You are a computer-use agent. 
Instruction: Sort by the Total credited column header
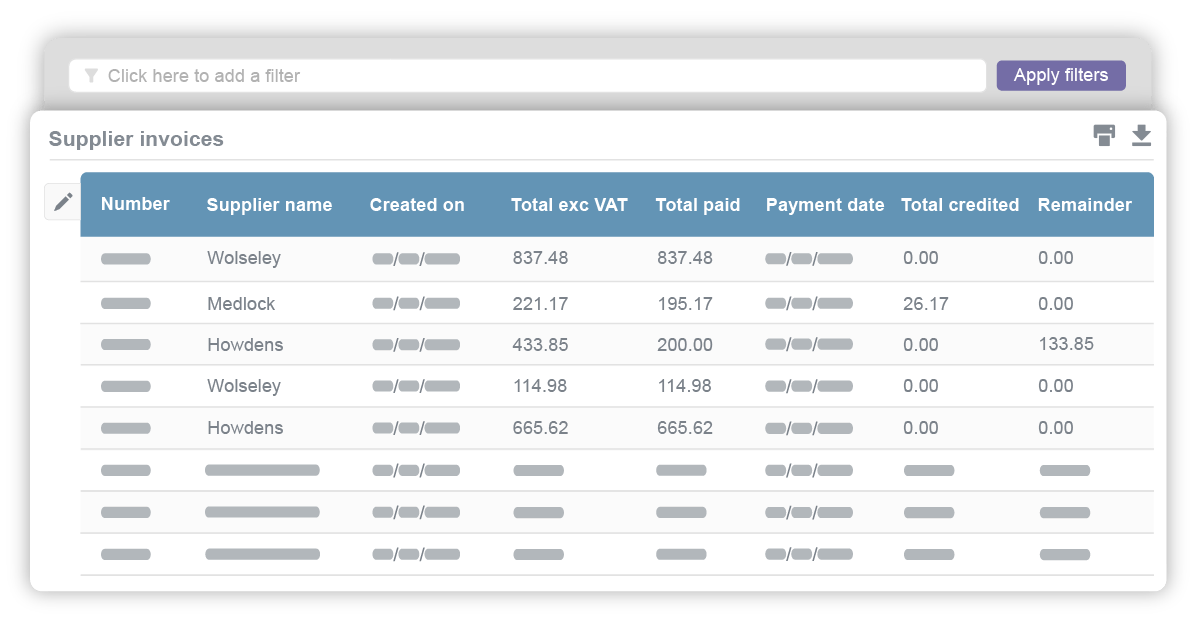[x=960, y=204]
